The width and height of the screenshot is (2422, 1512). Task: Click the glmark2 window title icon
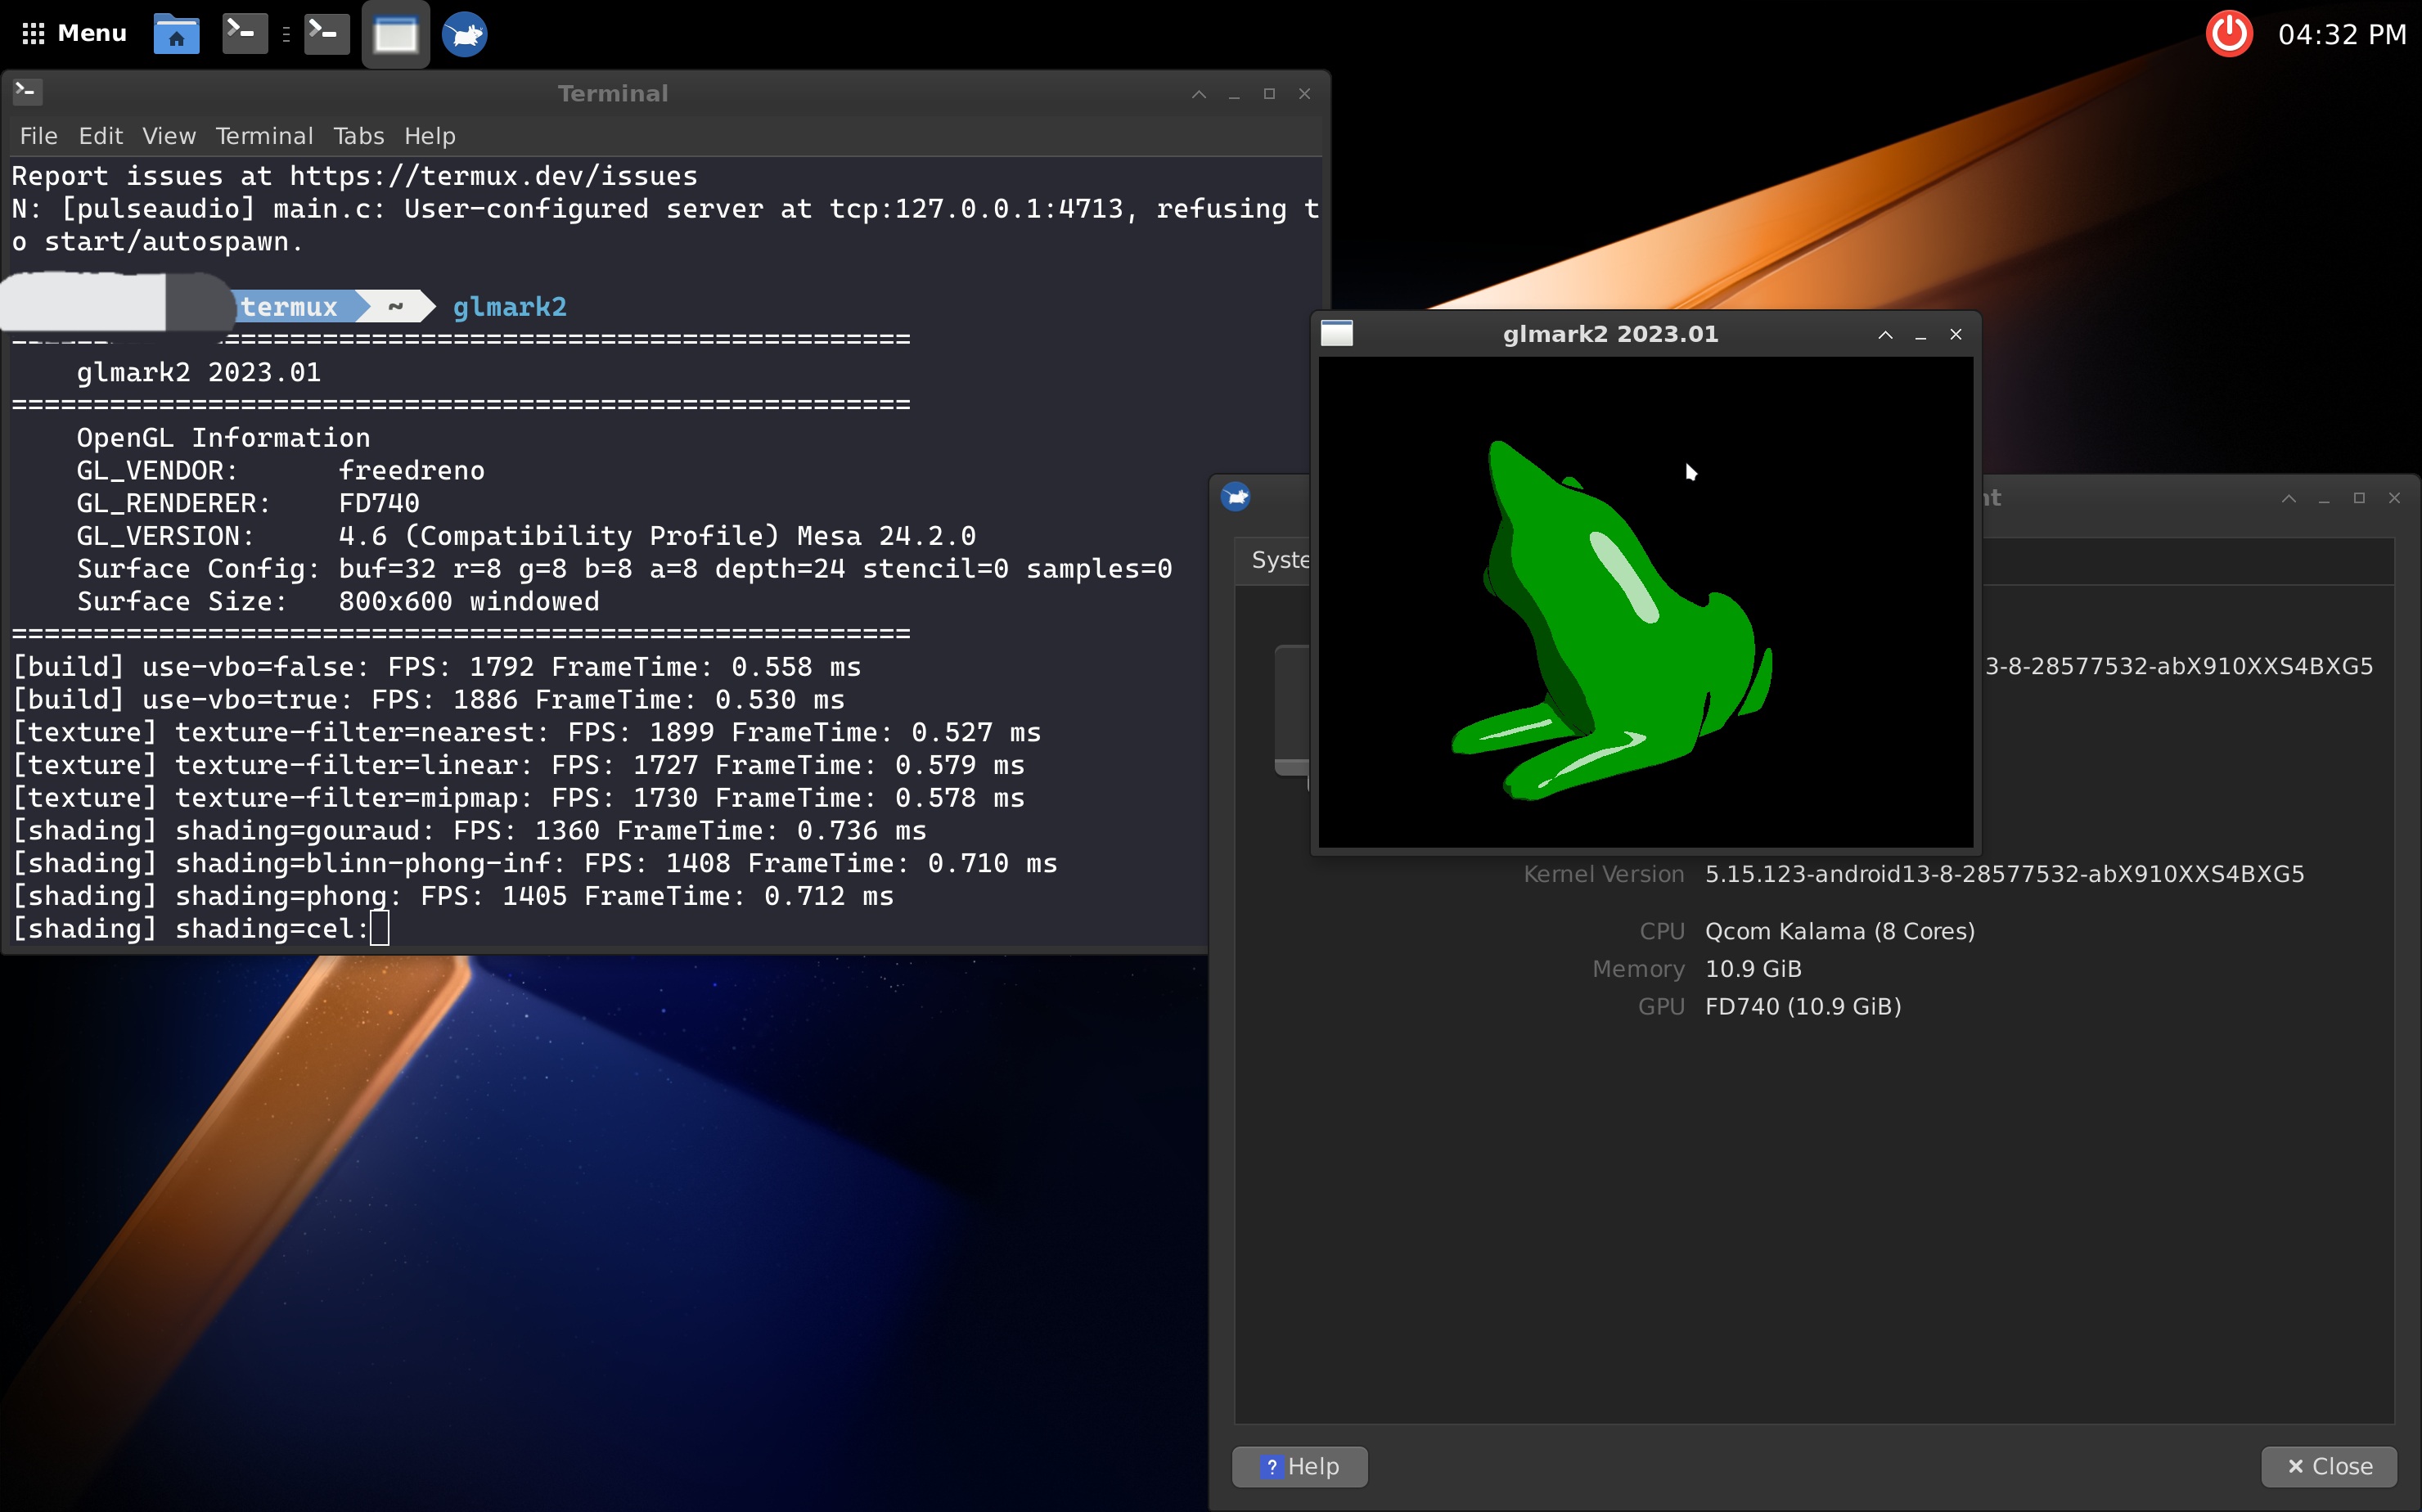point(1337,333)
